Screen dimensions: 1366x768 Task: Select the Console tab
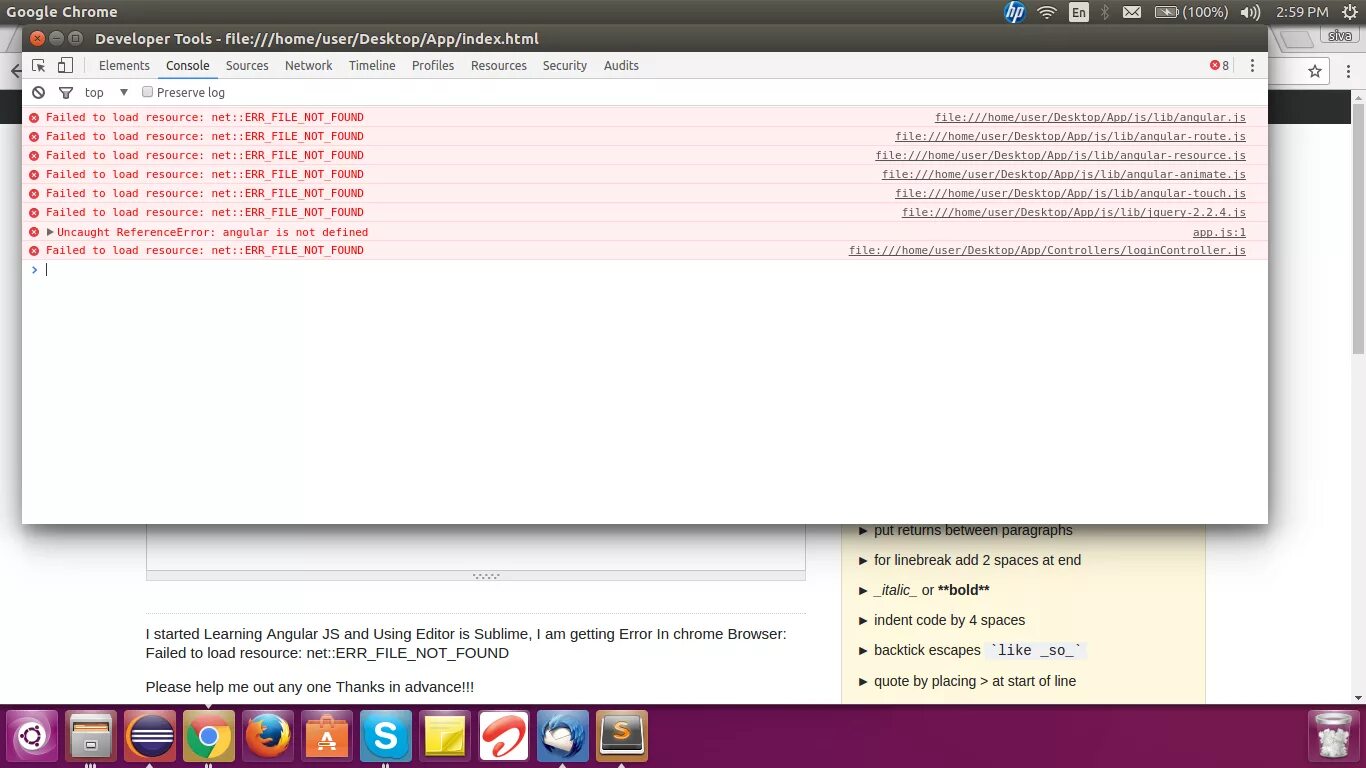(188, 65)
